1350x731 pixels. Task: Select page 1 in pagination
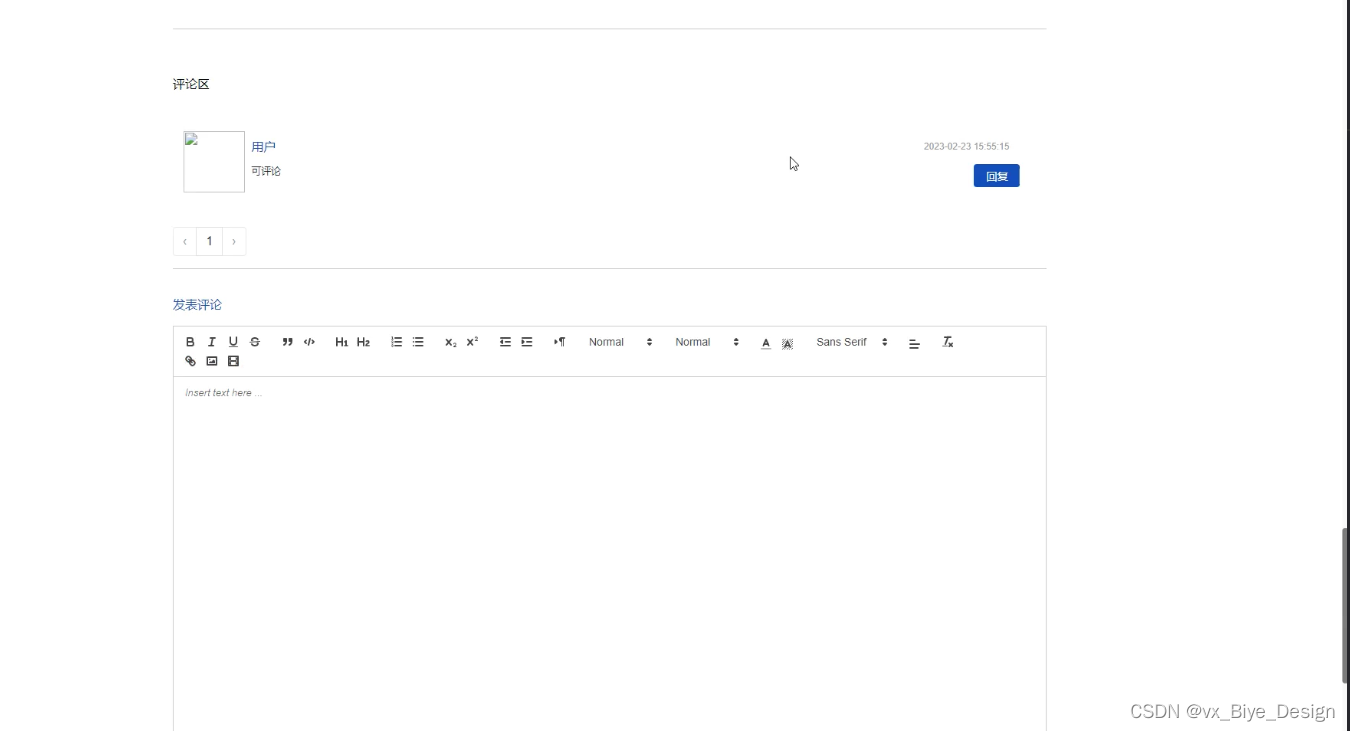pyautogui.click(x=209, y=241)
